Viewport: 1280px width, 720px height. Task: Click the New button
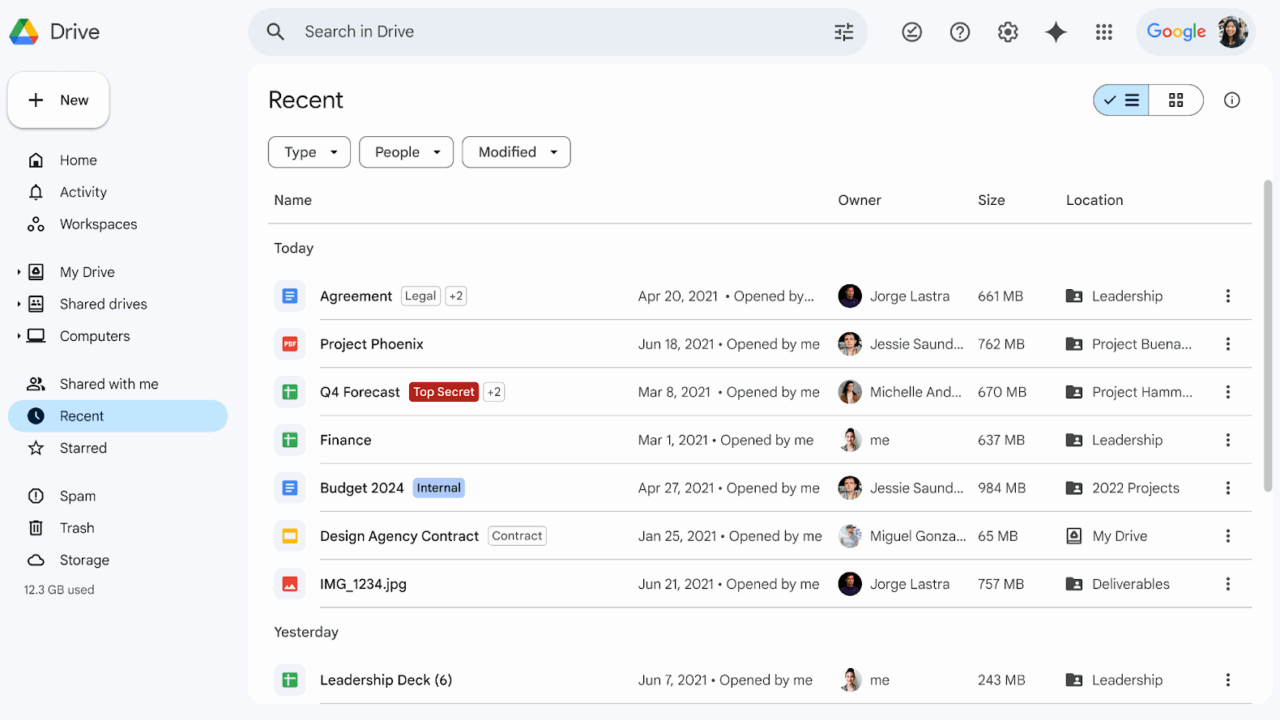click(x=58, y=100)
